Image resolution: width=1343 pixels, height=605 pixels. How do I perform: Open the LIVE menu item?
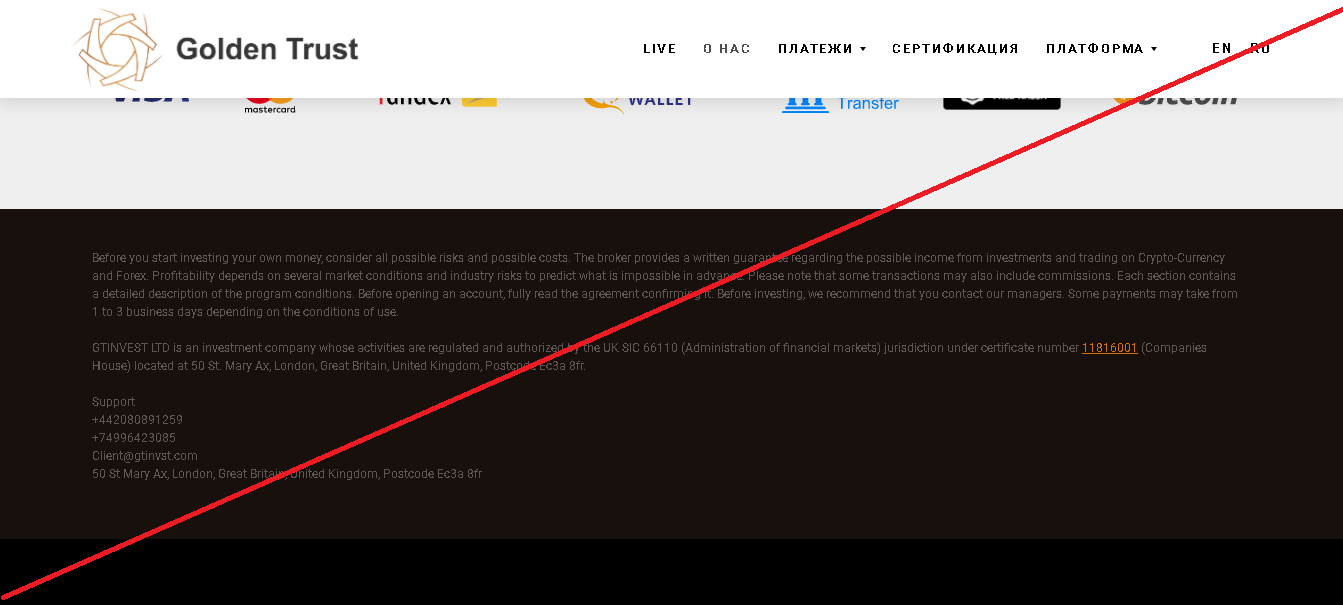[x=659, y=49]
